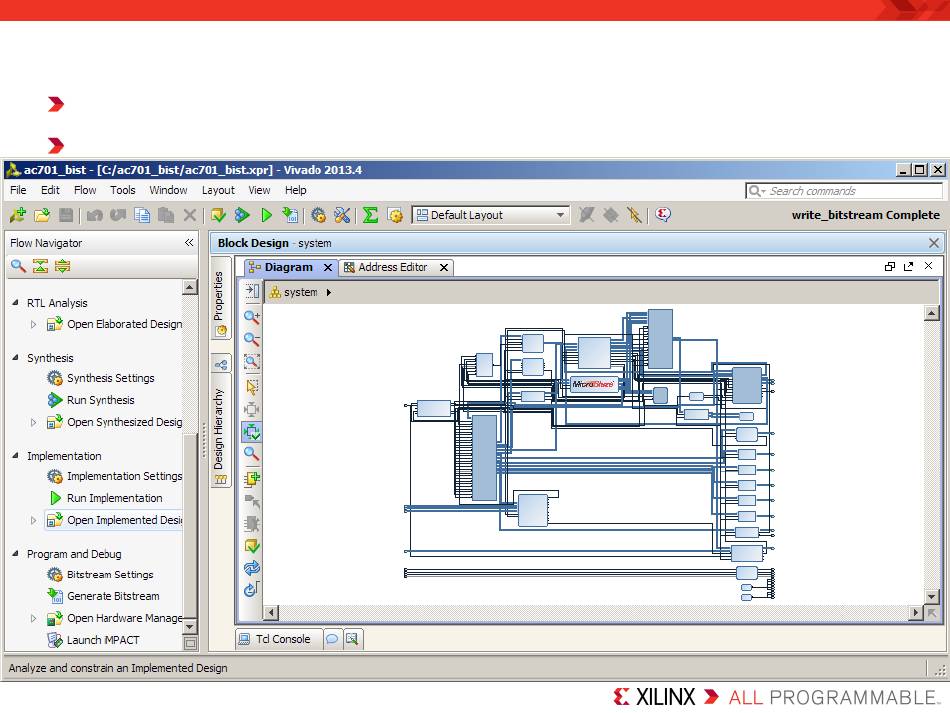Click the sigma report icon in main toolbar
Image resolution: width=950 pixels, height=713 pixels.
[370, 215]
